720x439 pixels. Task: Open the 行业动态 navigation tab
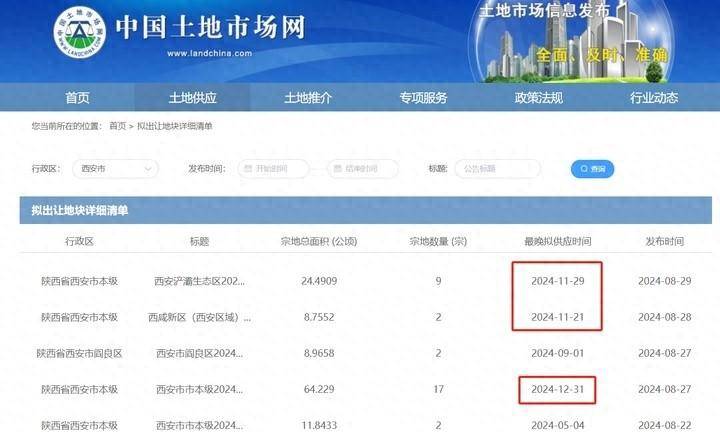click(654, 97)
